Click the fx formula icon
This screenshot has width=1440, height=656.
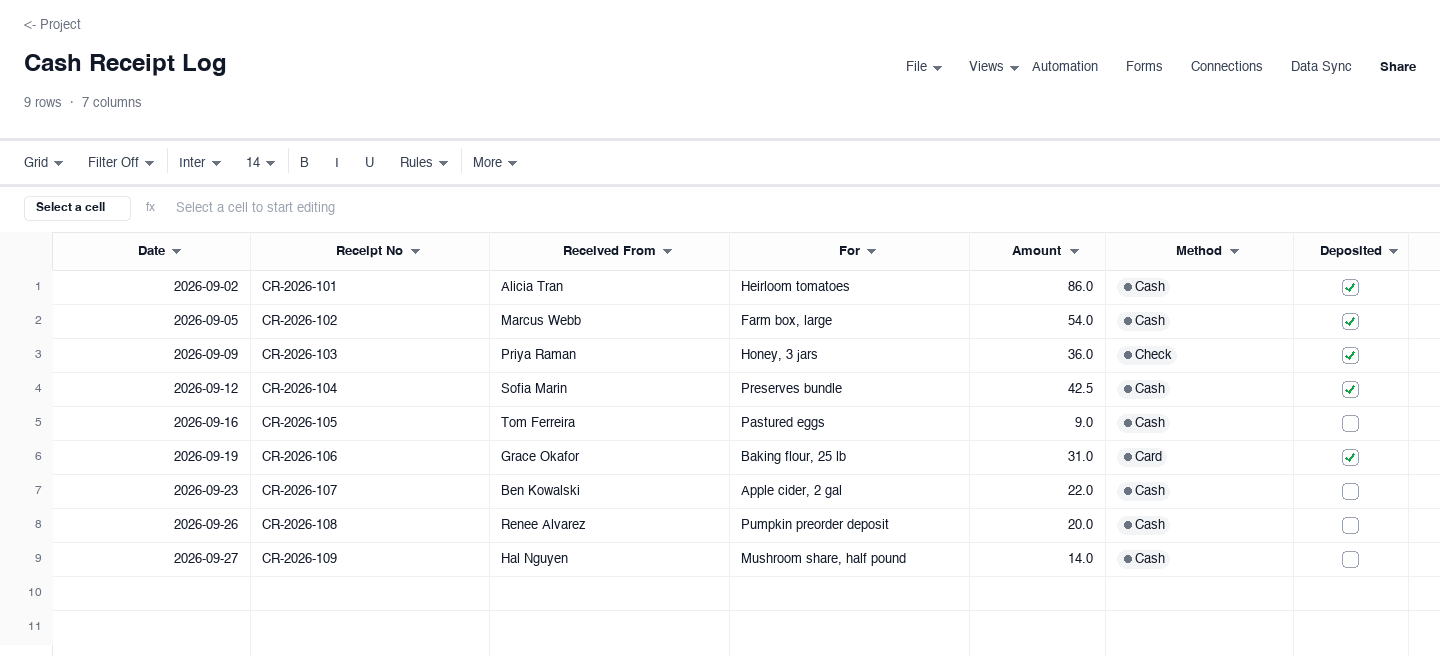[x=150, y=207]
